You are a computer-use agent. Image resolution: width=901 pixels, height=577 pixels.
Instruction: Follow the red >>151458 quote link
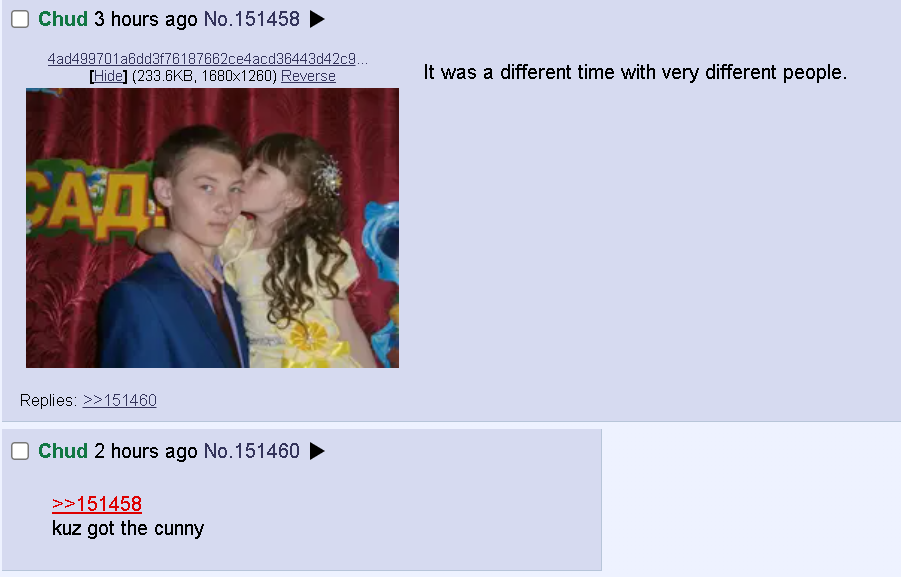[97, 504]
